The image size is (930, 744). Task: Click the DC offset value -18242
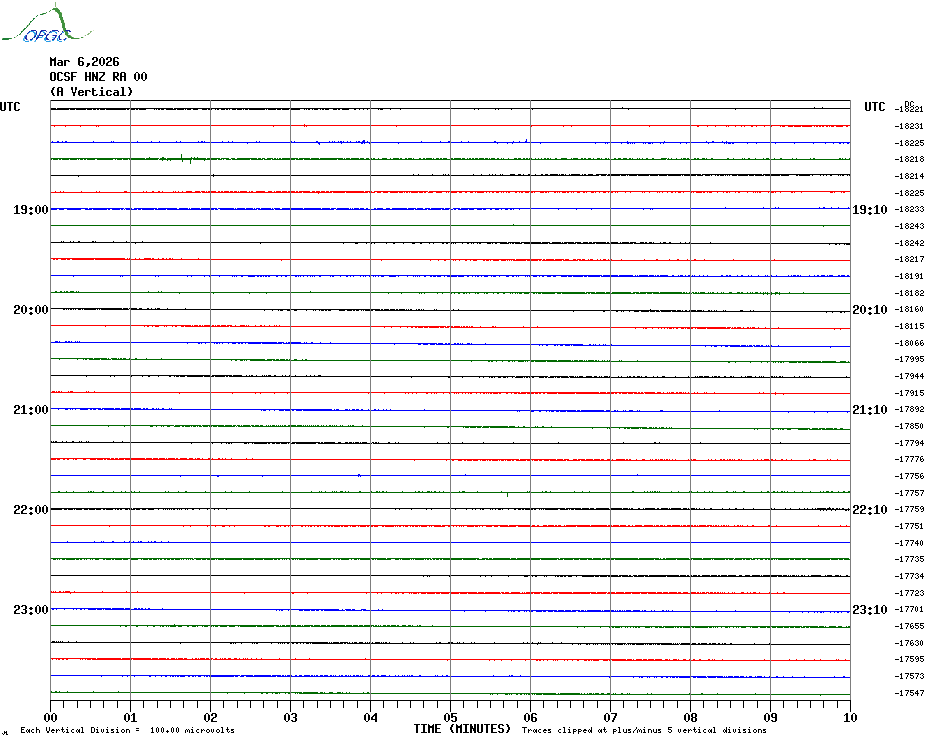point(909,243)
